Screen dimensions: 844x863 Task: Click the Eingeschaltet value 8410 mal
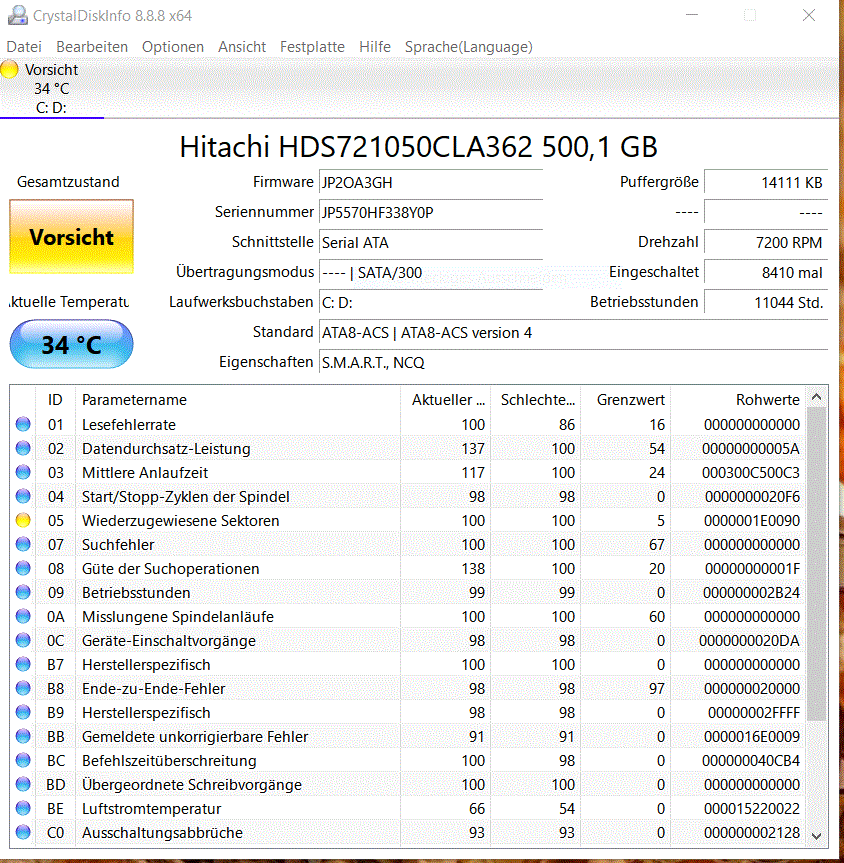click(x=766, y=272)
